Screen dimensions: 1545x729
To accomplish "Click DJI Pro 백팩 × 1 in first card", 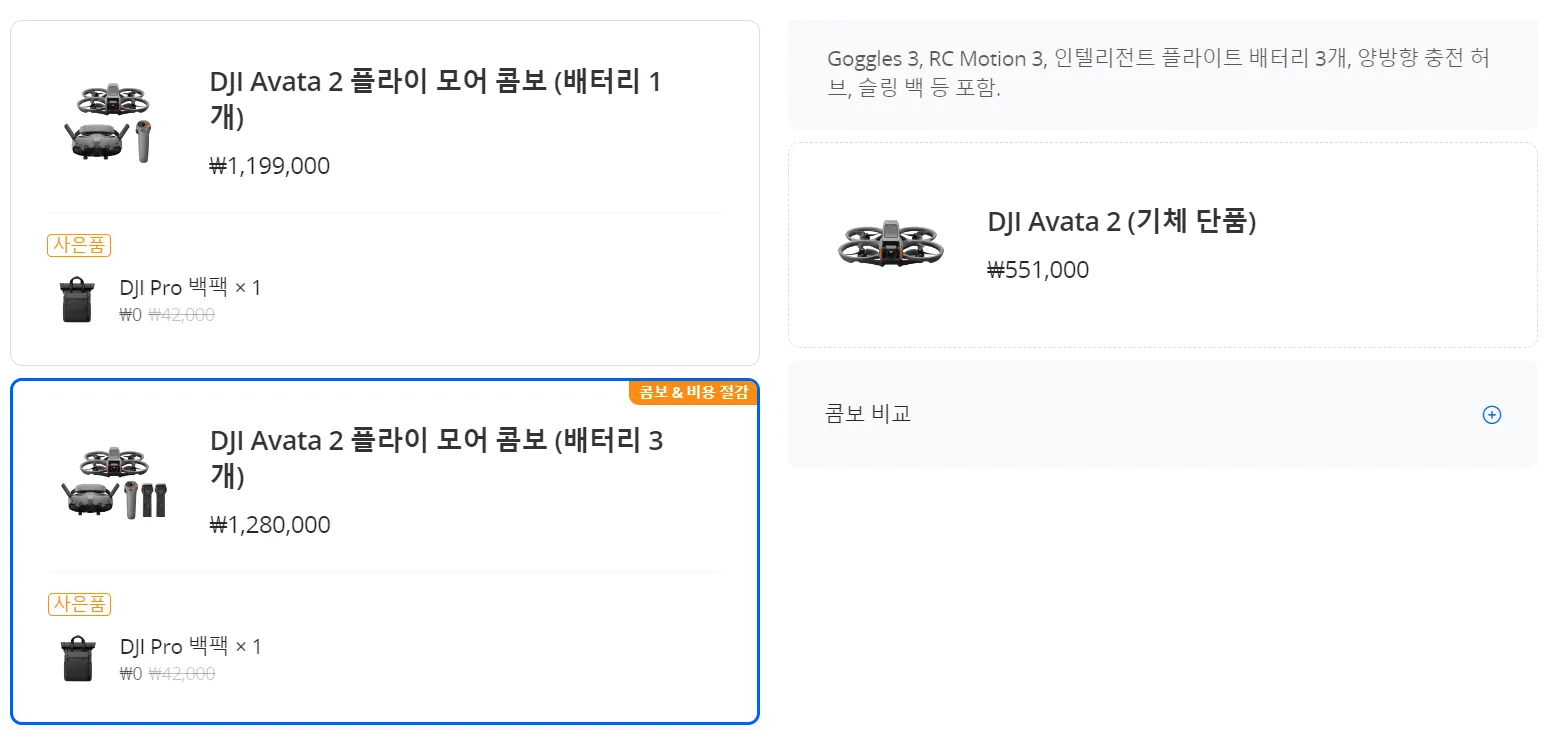I will (190, 288).
